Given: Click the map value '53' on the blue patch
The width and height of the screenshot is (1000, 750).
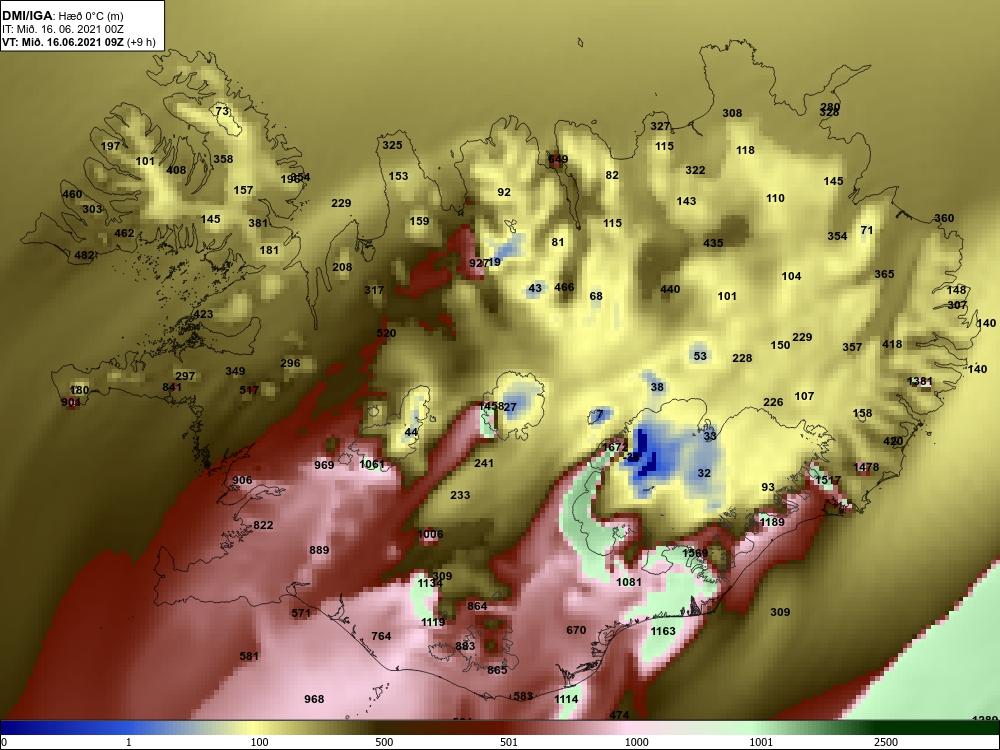Looking at the screenshot, I should point(700,356).
